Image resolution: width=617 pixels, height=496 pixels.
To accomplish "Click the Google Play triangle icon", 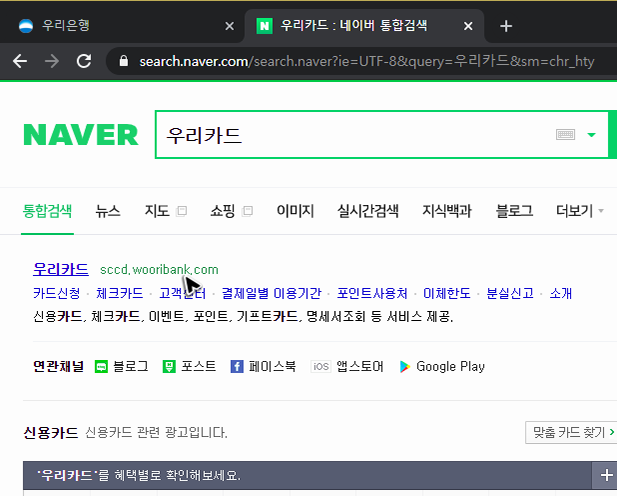I will (405, 367).
